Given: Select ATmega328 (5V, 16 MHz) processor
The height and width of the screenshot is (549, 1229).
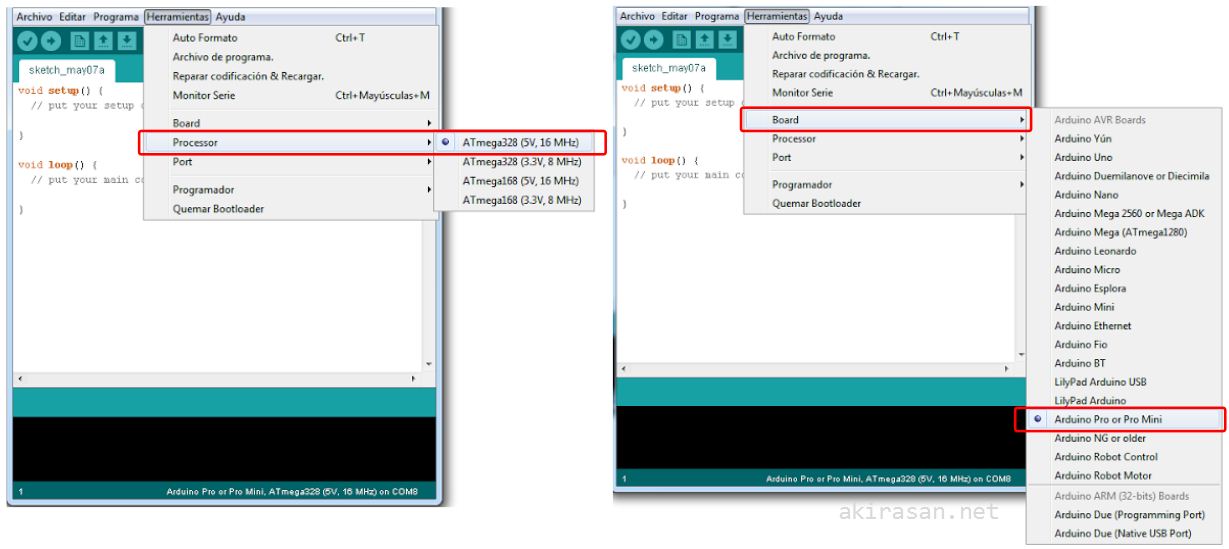Looking at the screenshot, I should pyautogui.click(x=514, y=143).
